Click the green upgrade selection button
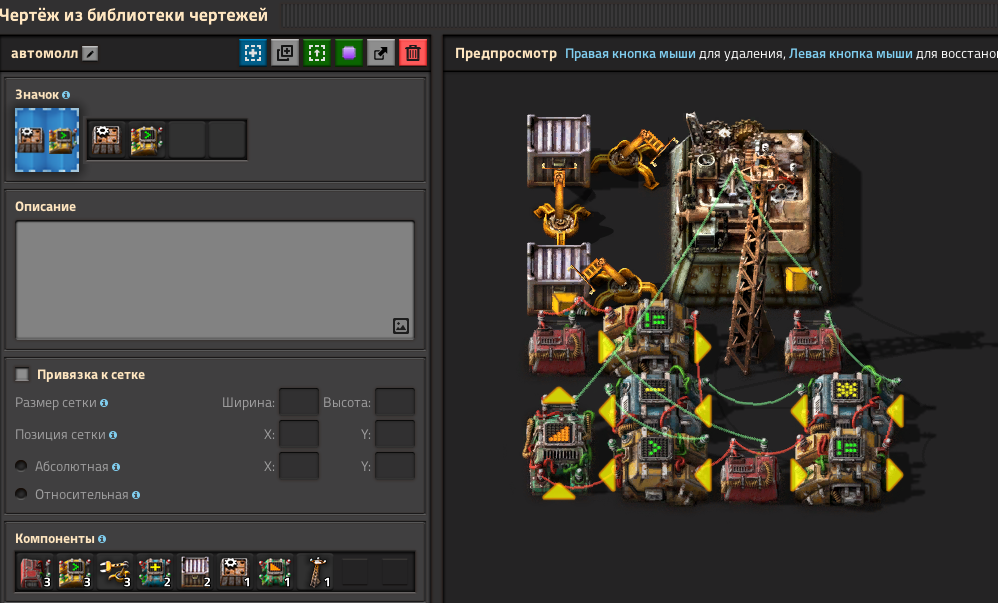 pyautogui.click(x=316, y=53)
